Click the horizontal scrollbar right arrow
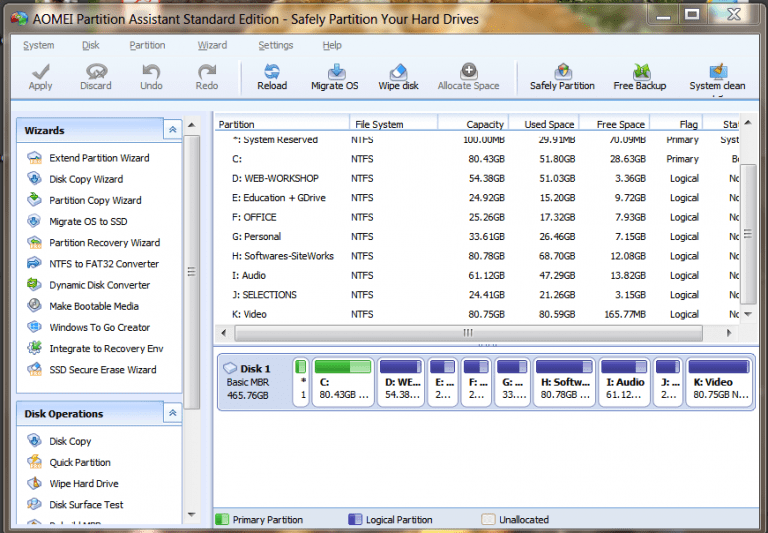Image resolution: width=768 pixels, height=533 pixels. pyautogui.click(x=729, y=333)
